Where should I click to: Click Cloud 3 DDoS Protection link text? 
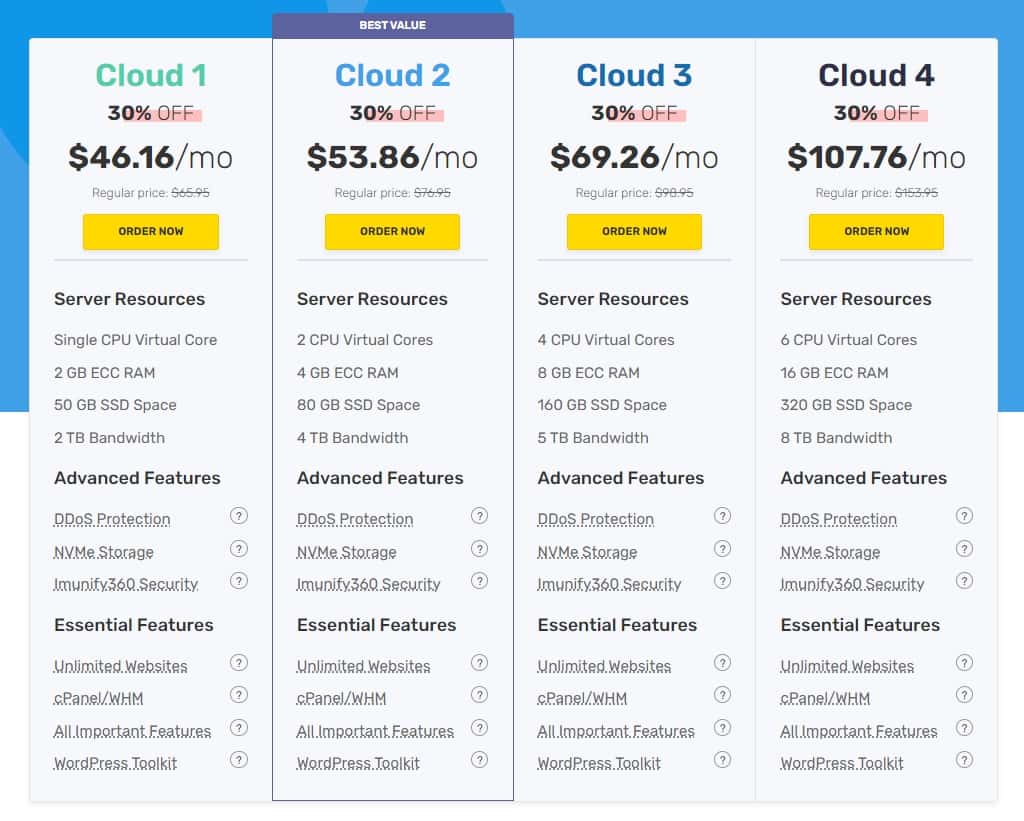point(596,519)
